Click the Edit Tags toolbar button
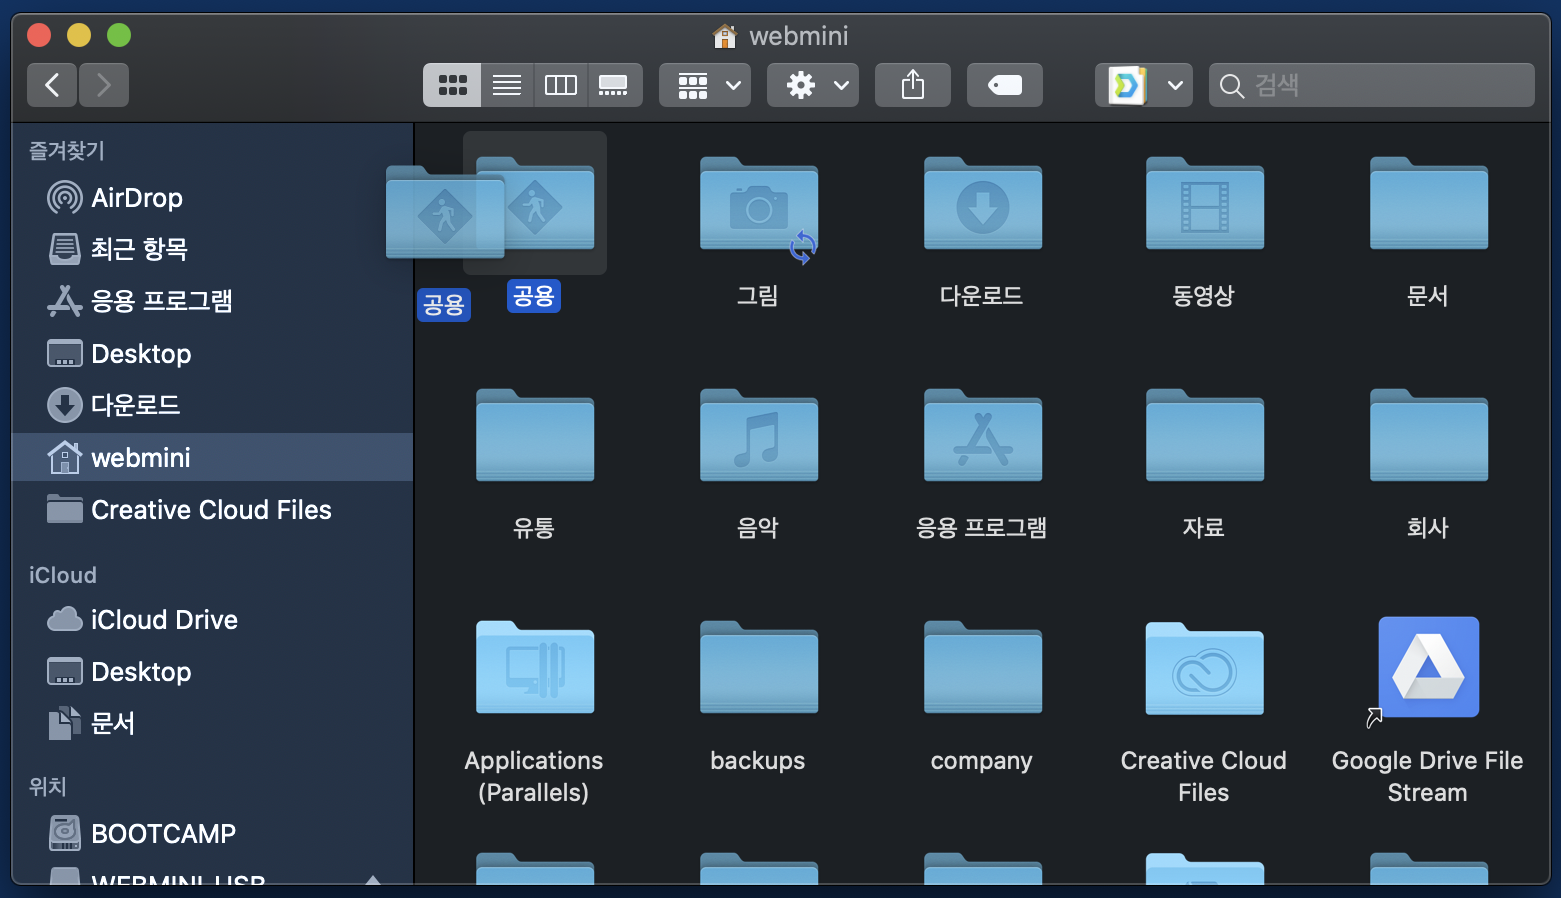 tap(1005, 85)
